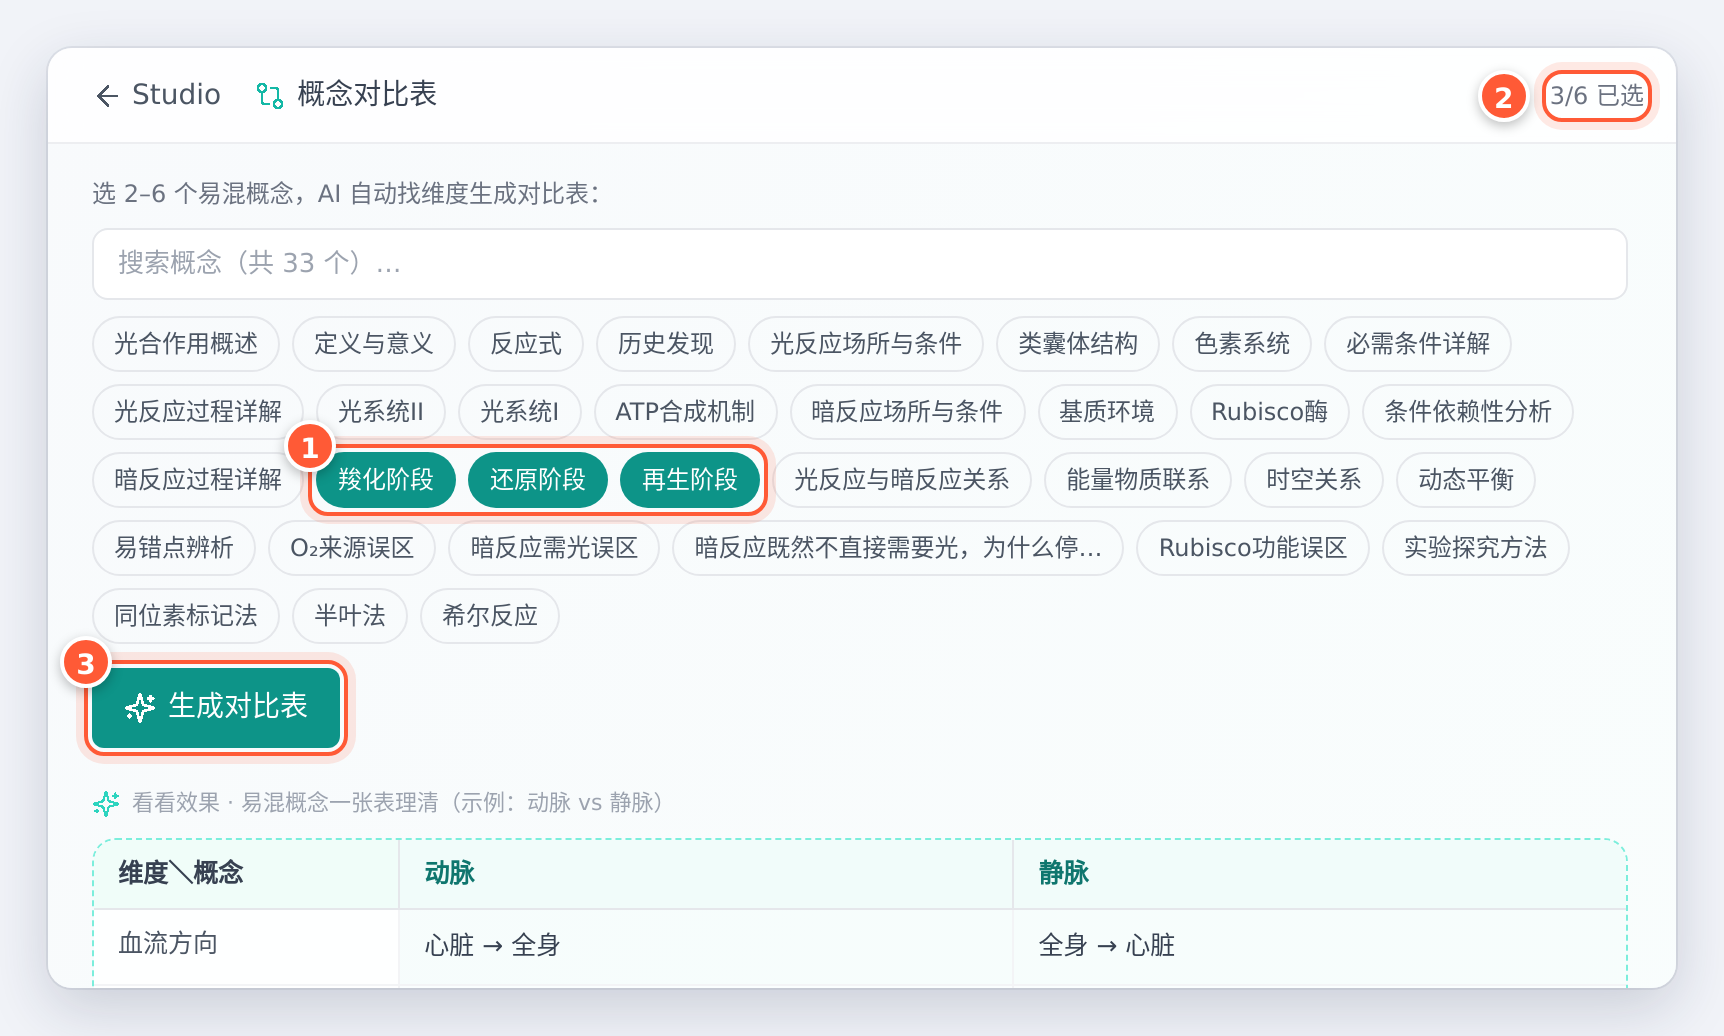Viewport: 1724px width, 1036px height.
Task: Go back to Studio via arrow icon
Action: [x=107, y=95]
